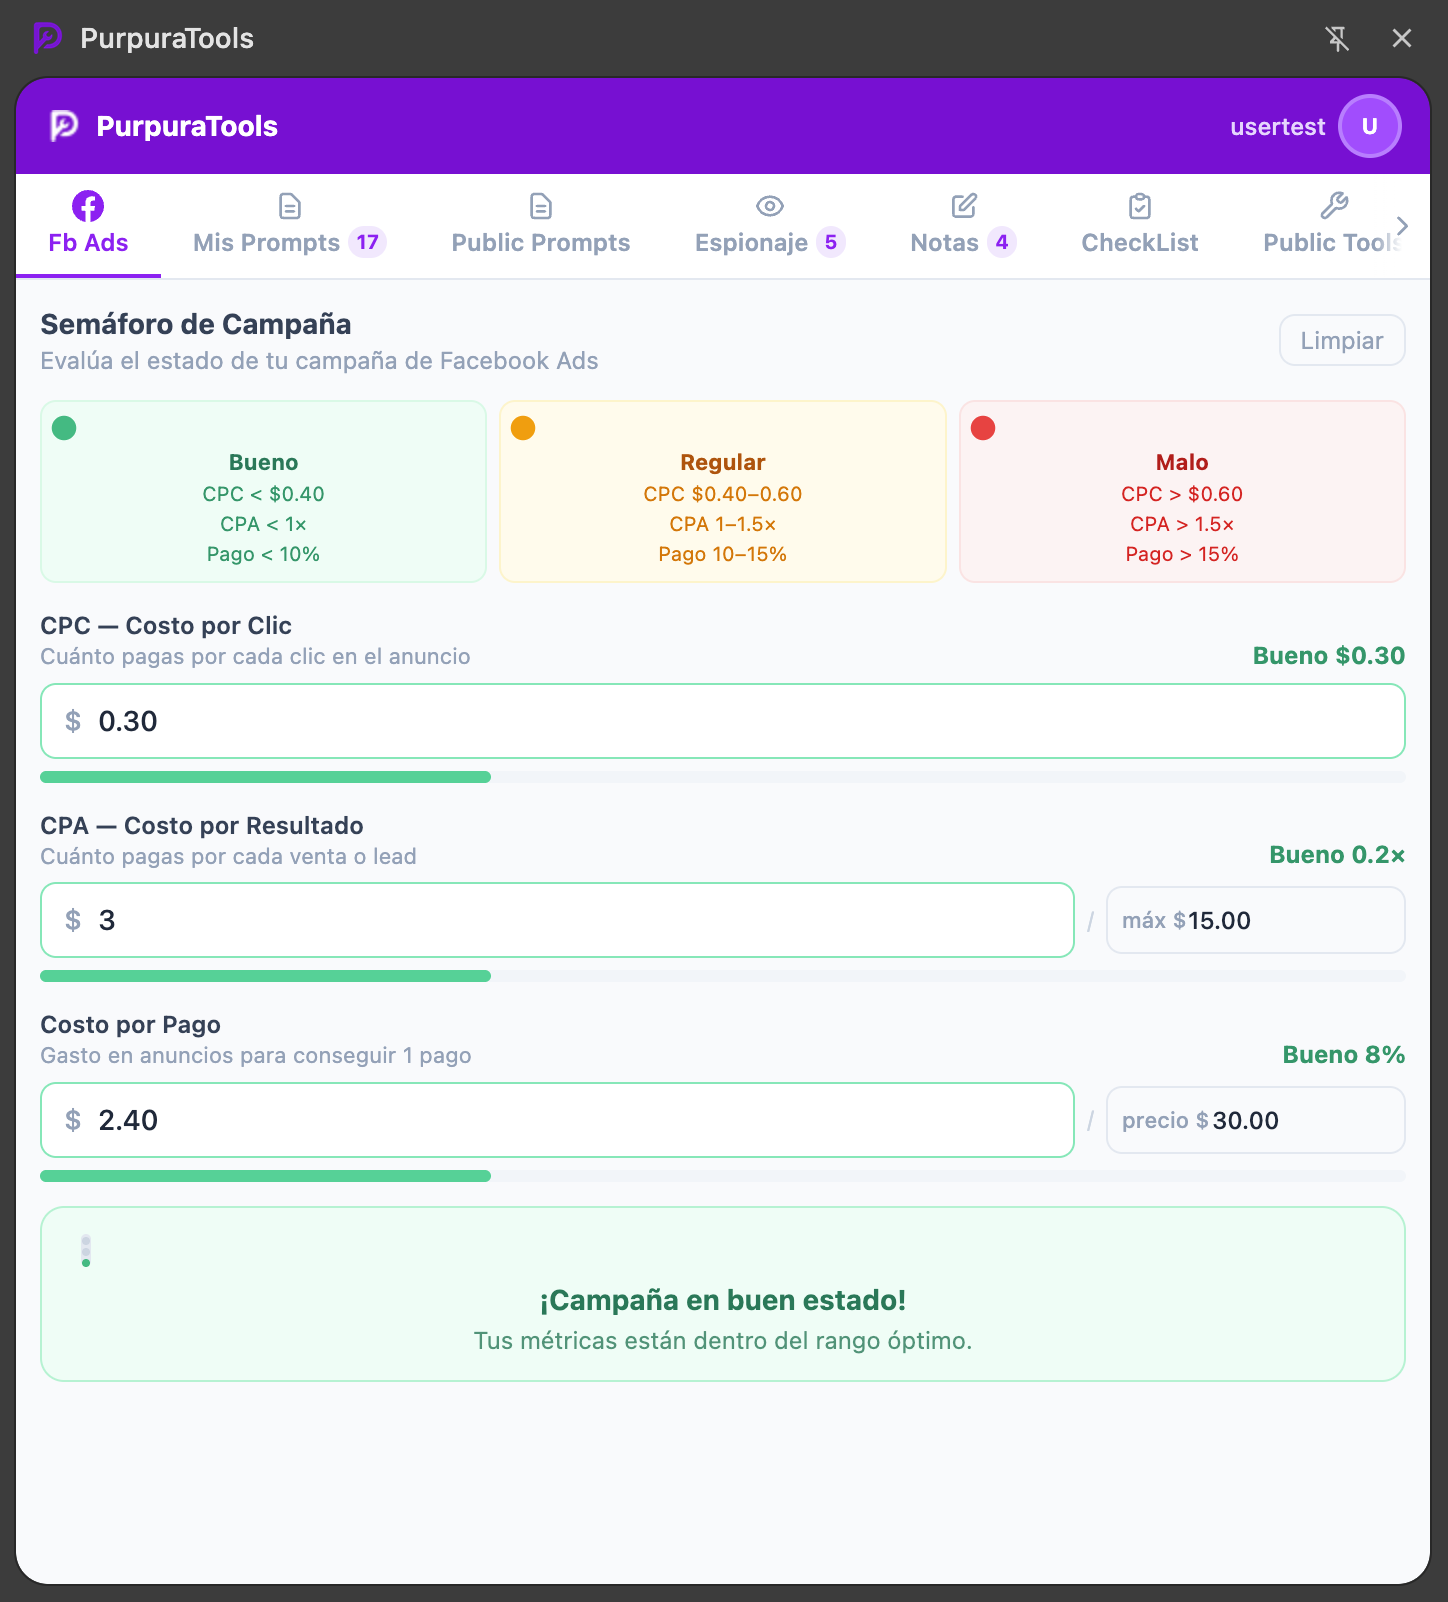Viewport: 1448px width, 1602px height.
Task: Click the PurpuraTools logo in purple header
Action: [x=164, y=126]
